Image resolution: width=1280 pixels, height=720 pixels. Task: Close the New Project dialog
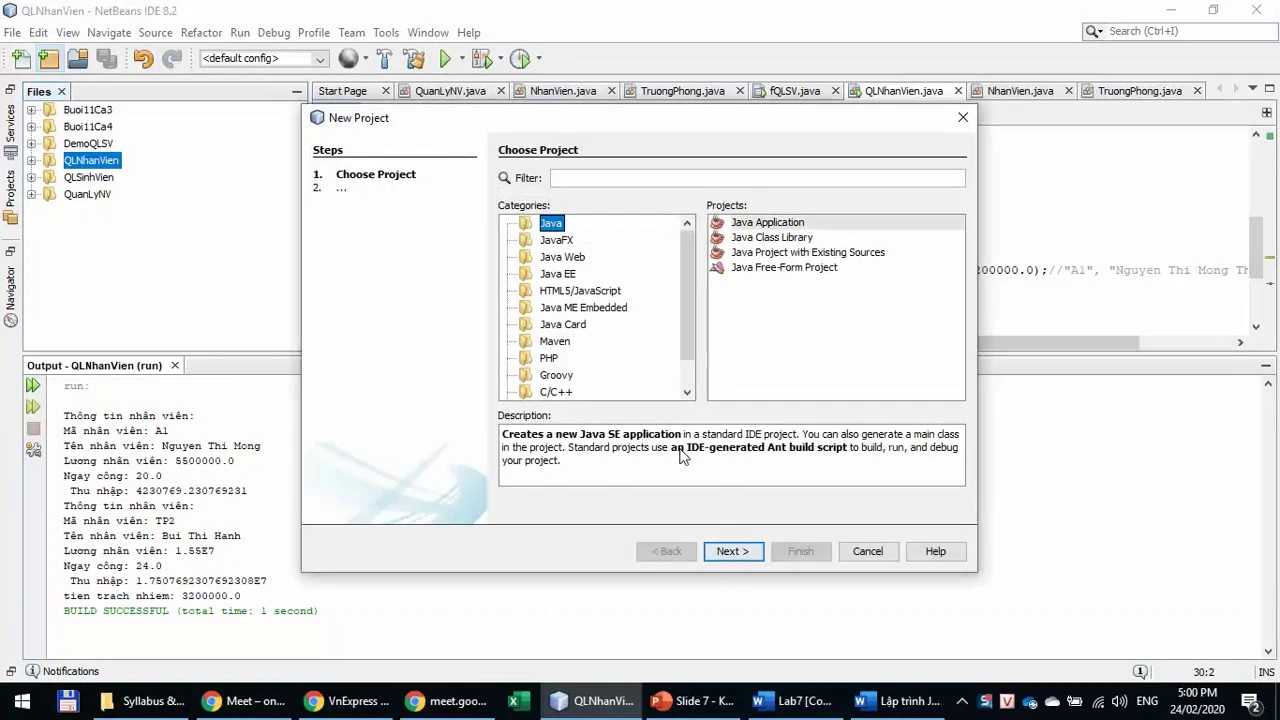[962, 118]
